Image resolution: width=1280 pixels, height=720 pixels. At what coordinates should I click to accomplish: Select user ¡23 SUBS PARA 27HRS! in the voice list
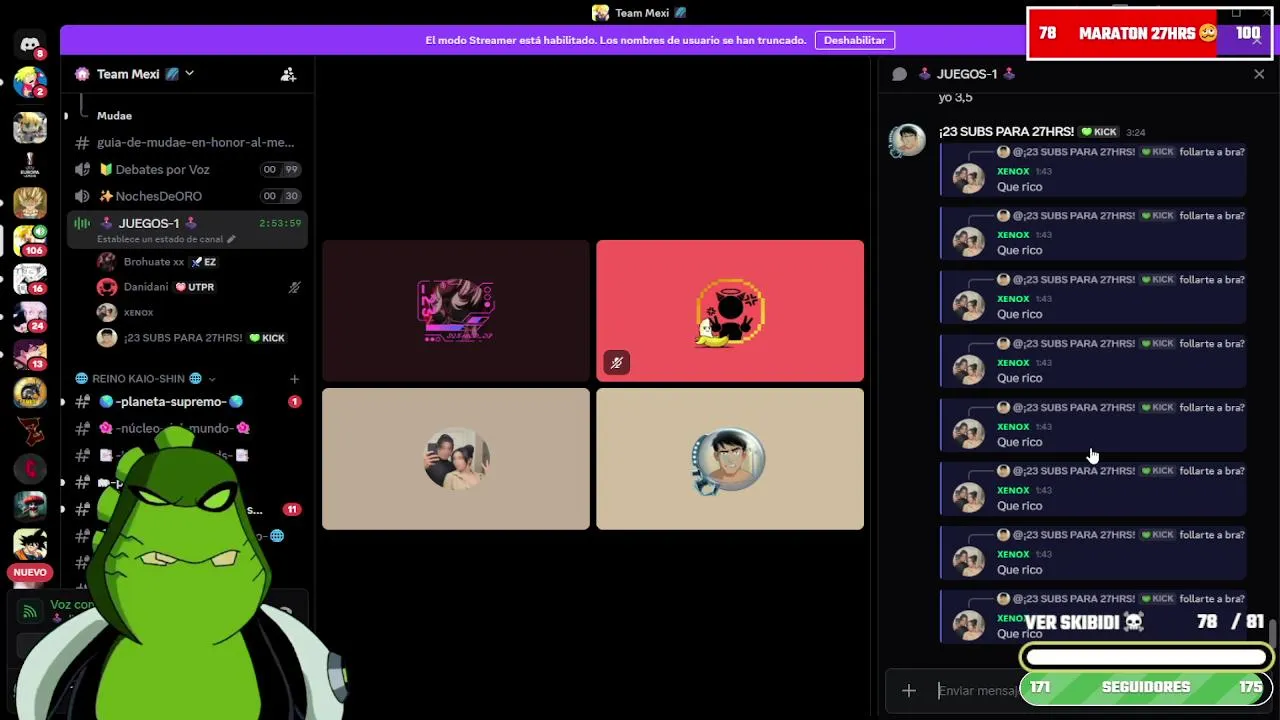pos(198,338)
